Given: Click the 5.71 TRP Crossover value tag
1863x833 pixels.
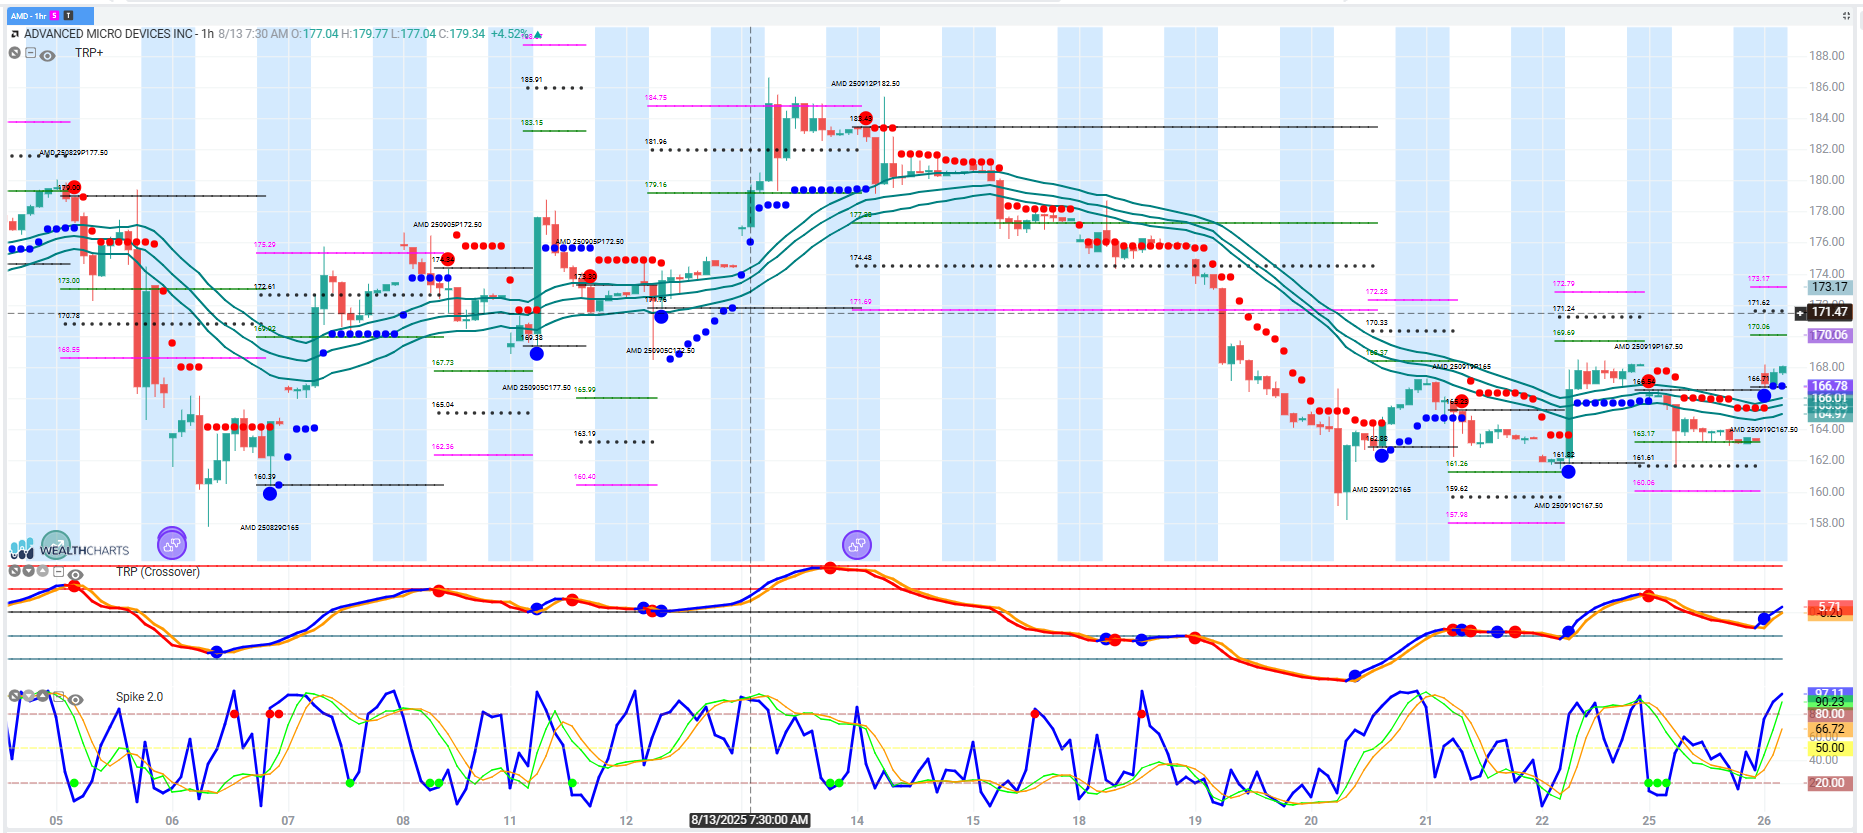Looking at the screenshot, I should click(1829, 607).
